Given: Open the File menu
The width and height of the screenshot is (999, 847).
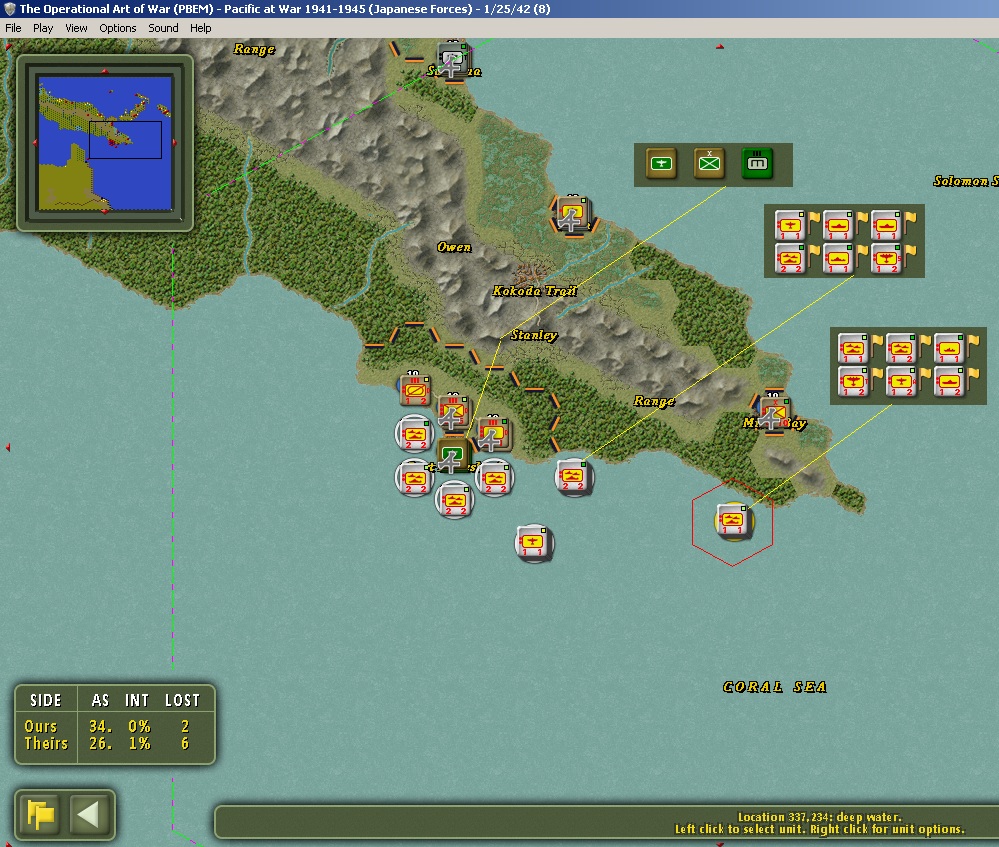Looking at the screenshot, I should point(13,28).
